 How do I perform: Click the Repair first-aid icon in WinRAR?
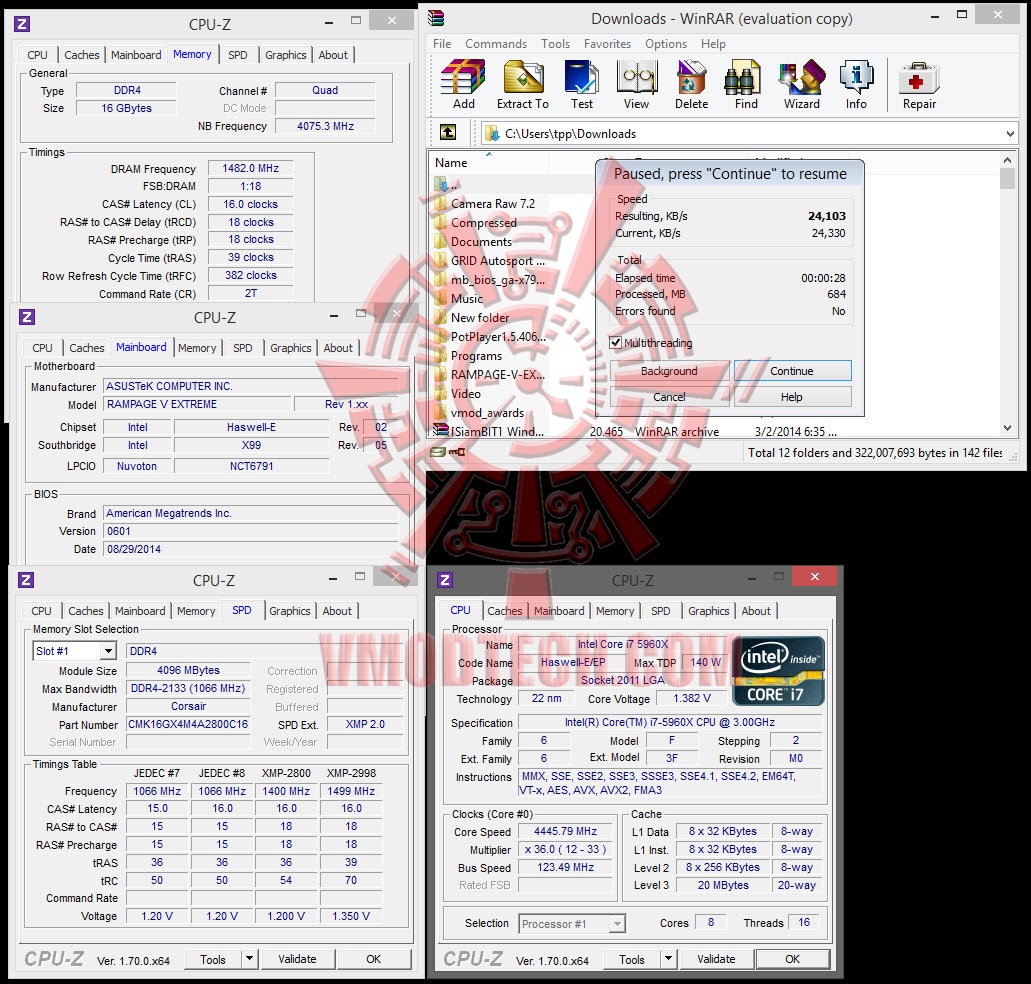click(919, 80)
